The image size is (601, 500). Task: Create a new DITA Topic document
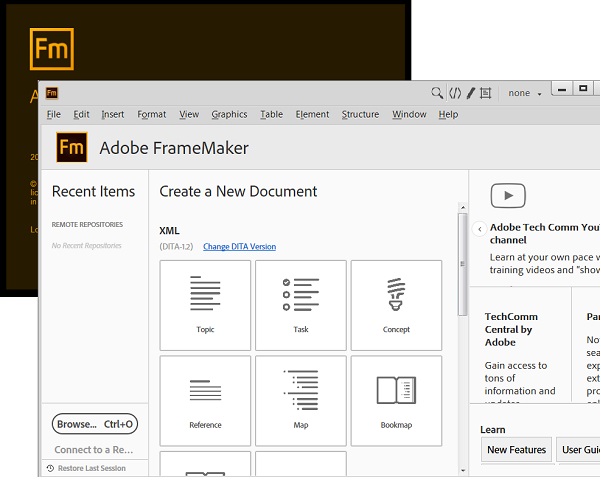tap(205, 304)
